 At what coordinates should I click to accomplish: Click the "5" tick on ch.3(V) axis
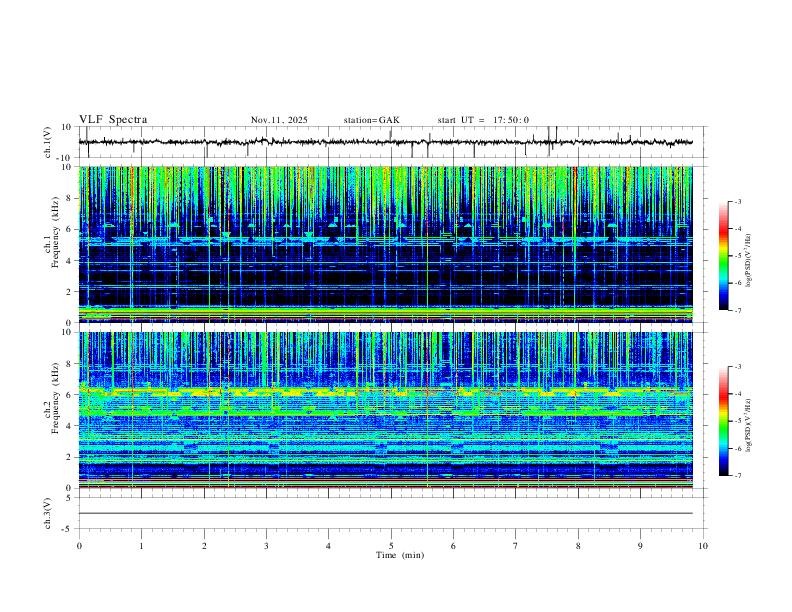[x=69, y=498]
